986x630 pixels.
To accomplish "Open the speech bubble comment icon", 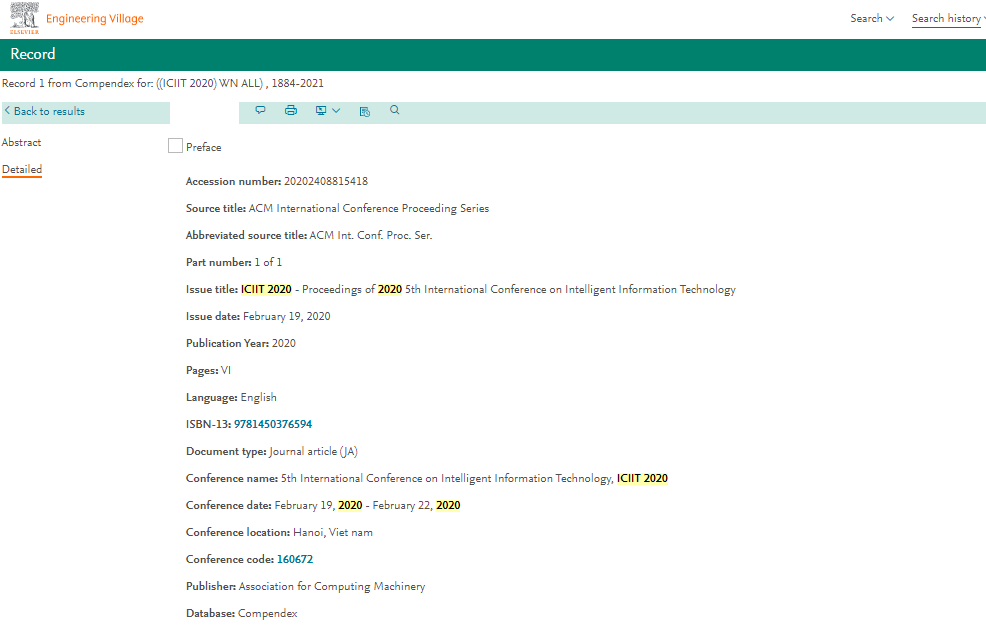I will coord(260,111).
